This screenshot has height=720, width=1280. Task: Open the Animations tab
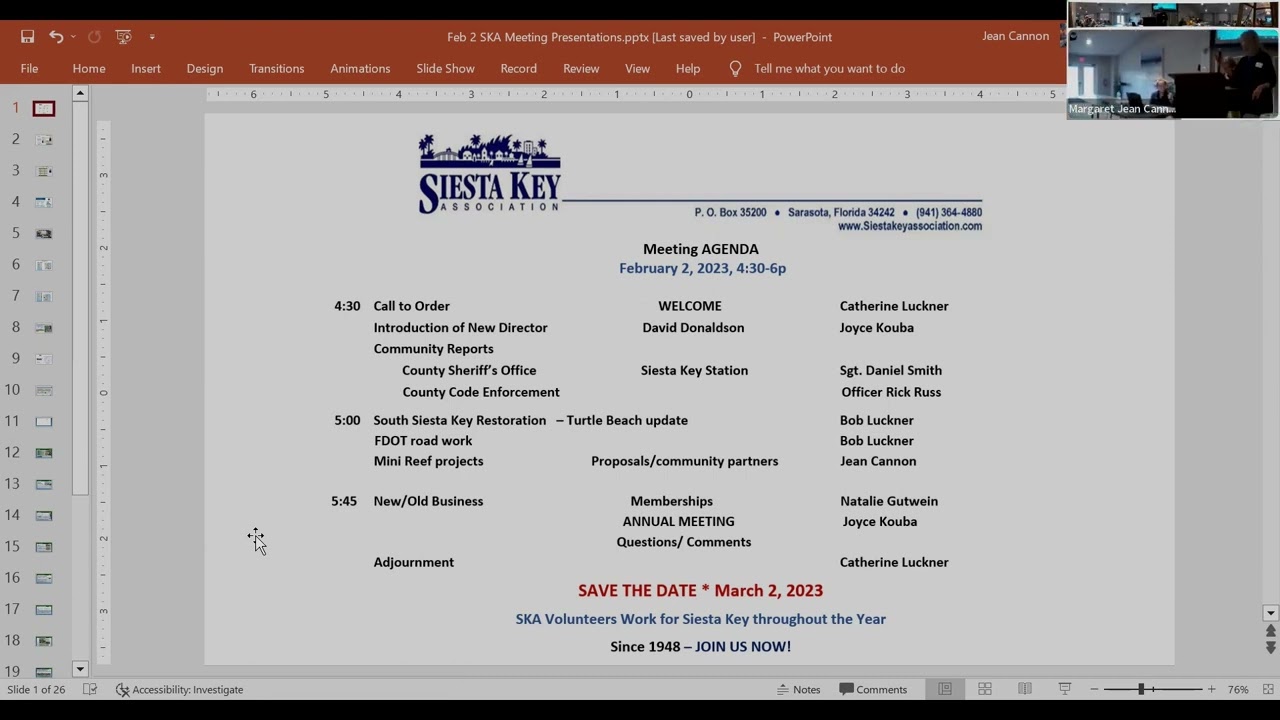pos(360,69)
